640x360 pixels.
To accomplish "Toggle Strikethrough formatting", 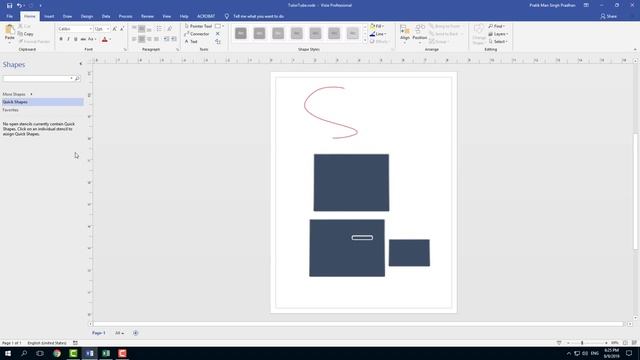I will tap(83, 39).
